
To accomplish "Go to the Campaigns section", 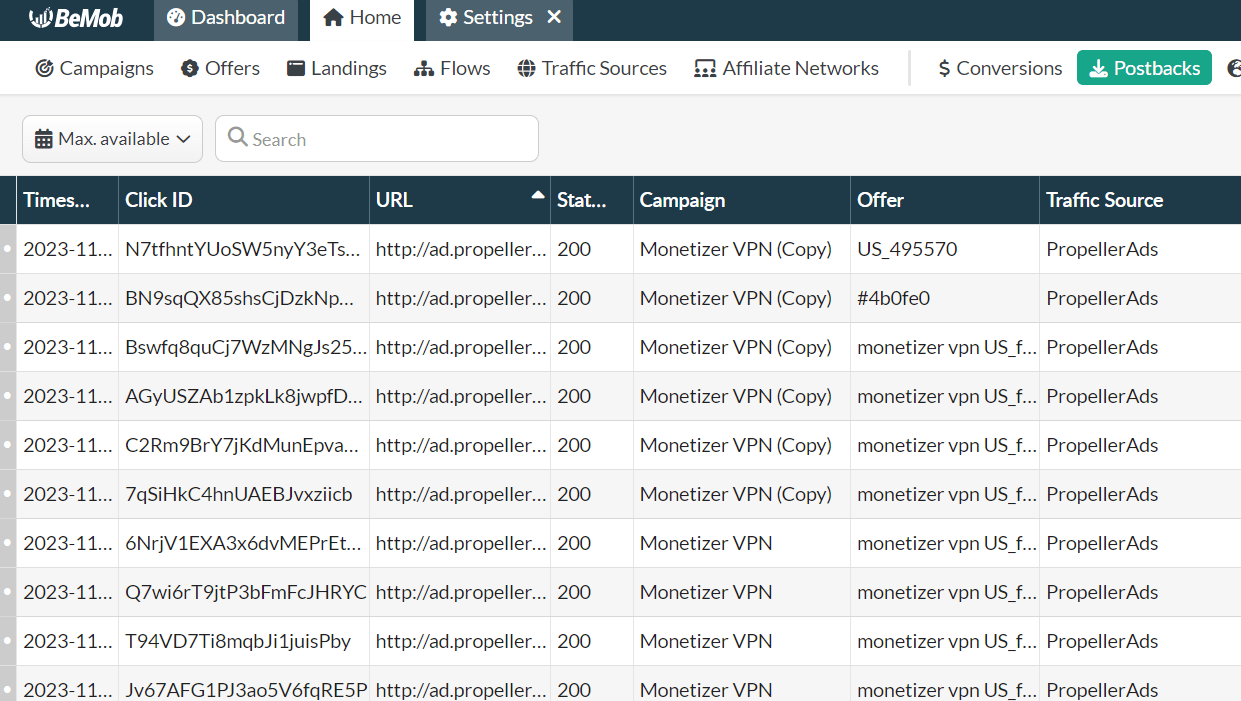I will pos(94,68).
